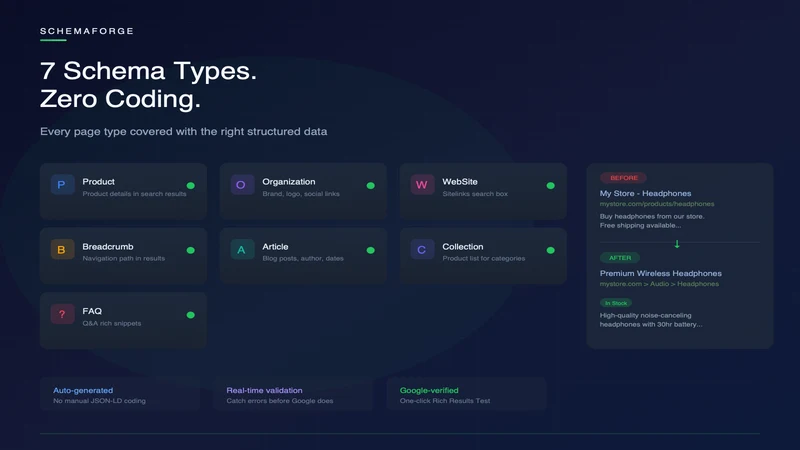This screenshot has height=450, width=800.
Task: Toggle the green status dot on Article card
Action: click(x=371, y=251)
